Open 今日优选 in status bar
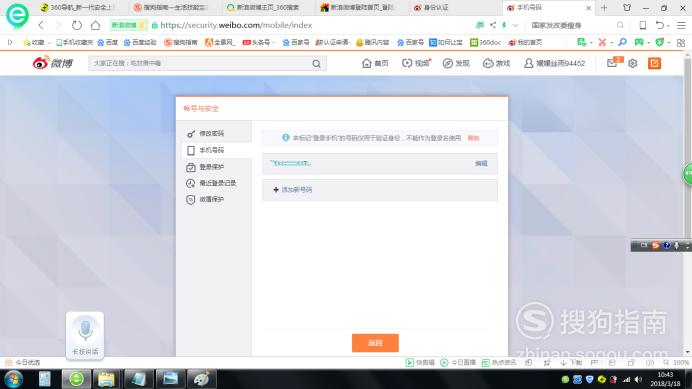This screenshot has width=692, height=389. click(23, 363)
